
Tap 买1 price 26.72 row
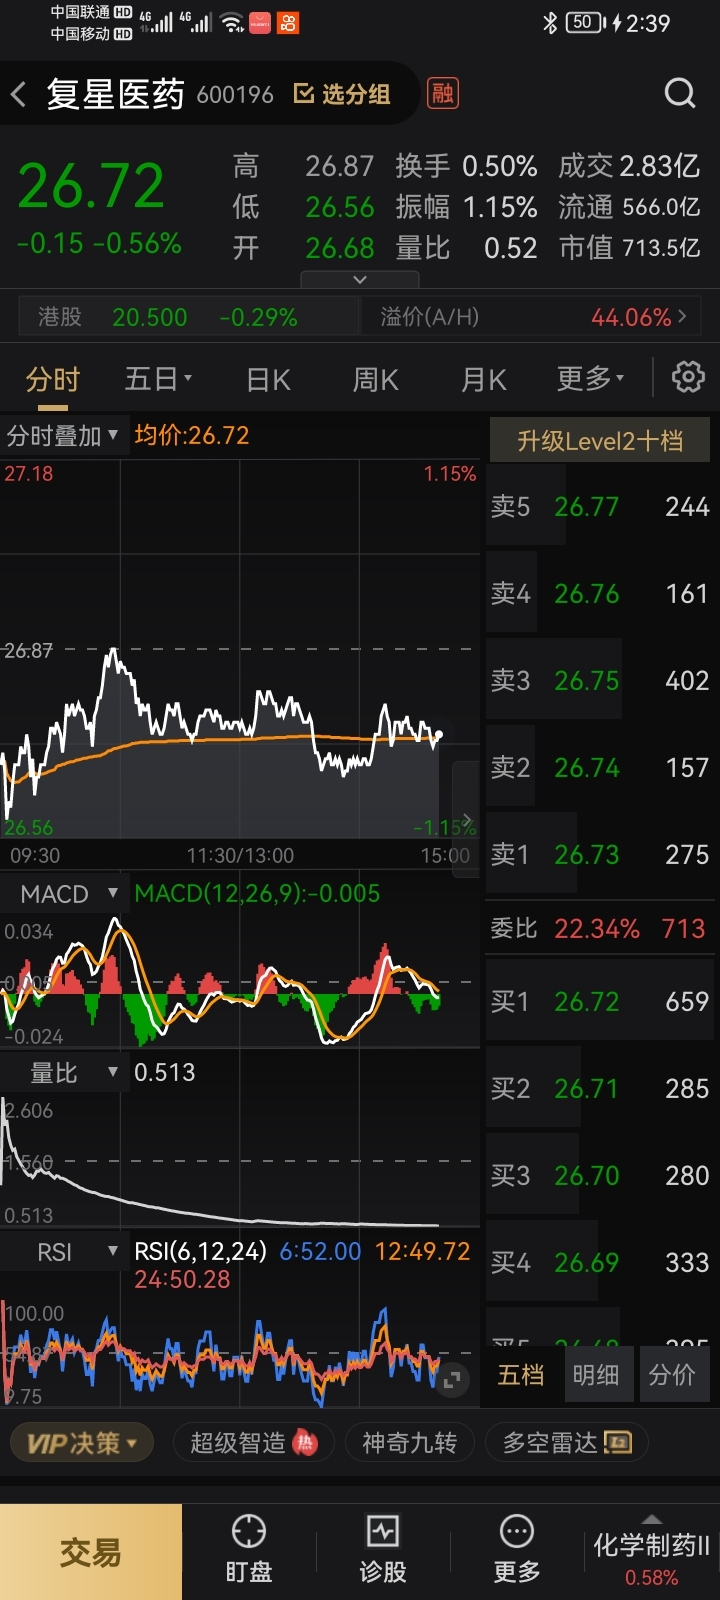click(x=600, y=1002)
